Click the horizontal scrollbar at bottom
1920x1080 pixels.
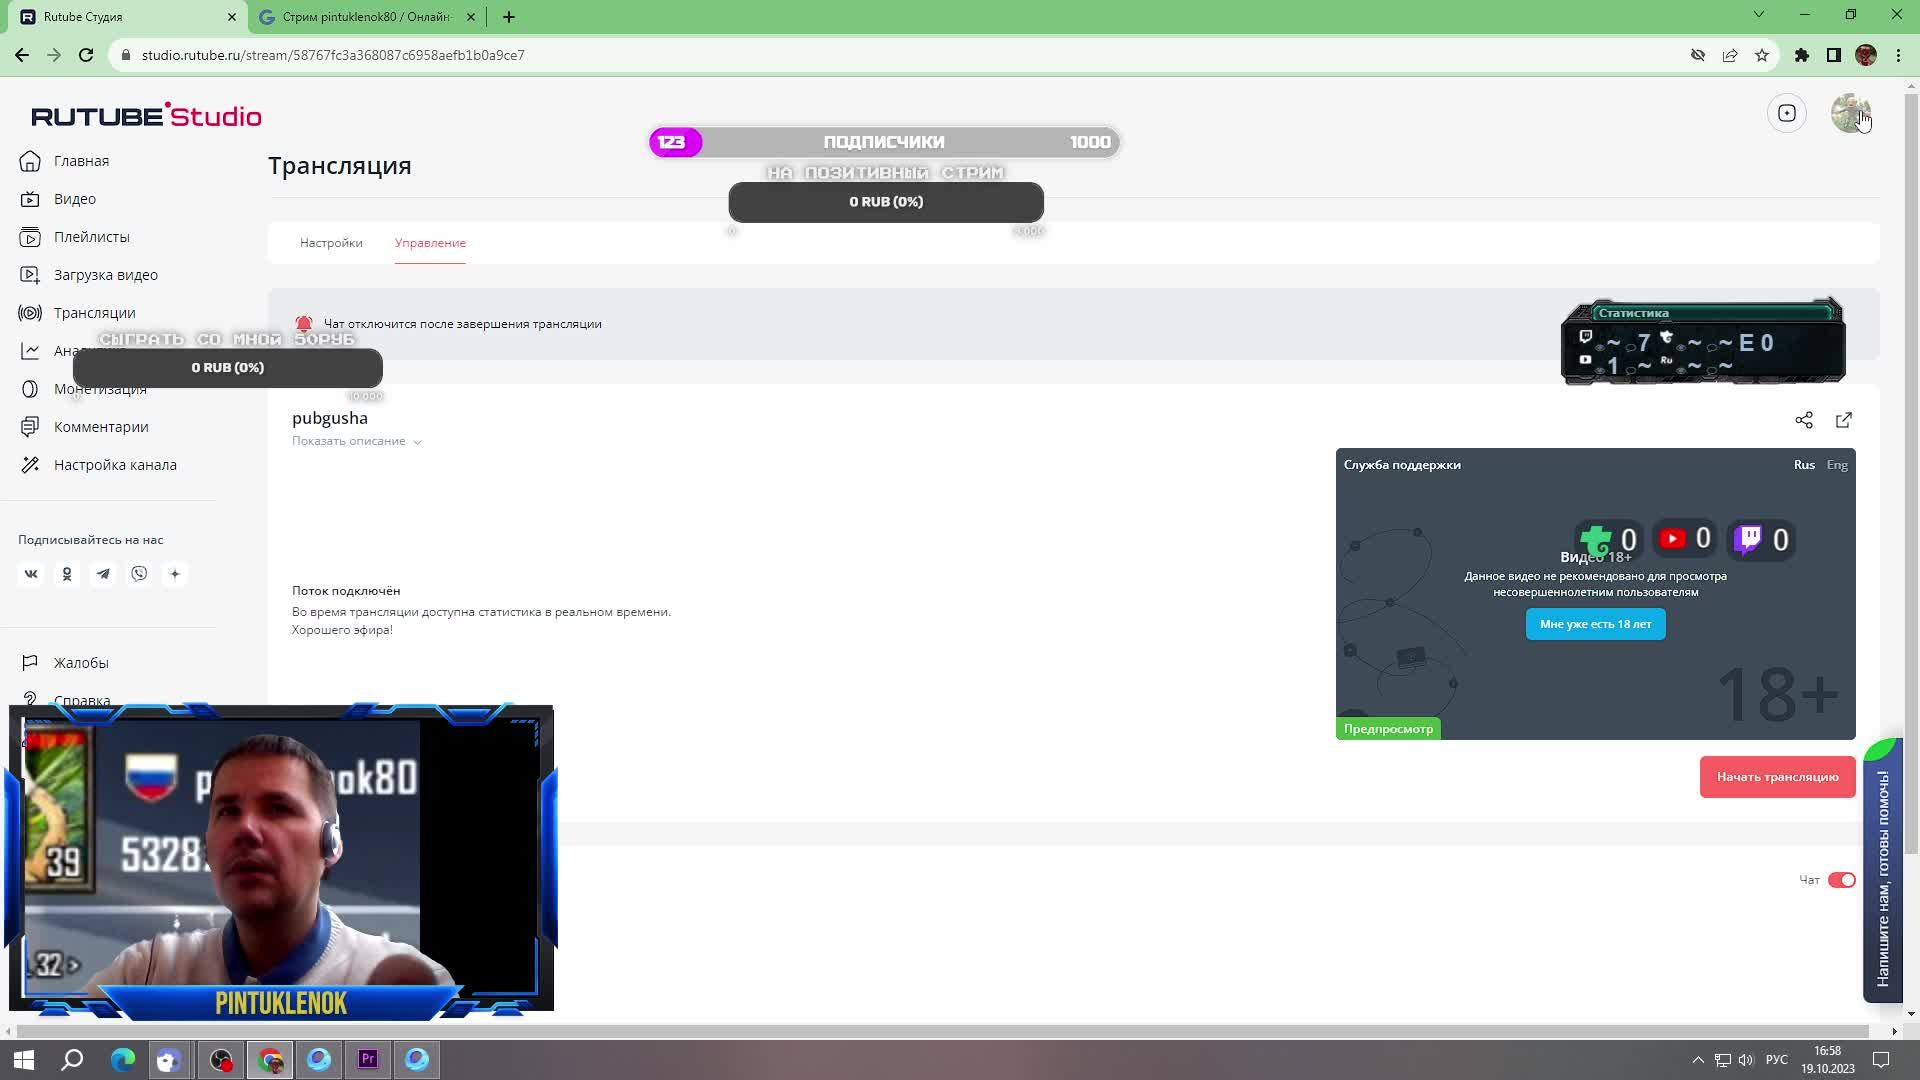(940, 1031)
